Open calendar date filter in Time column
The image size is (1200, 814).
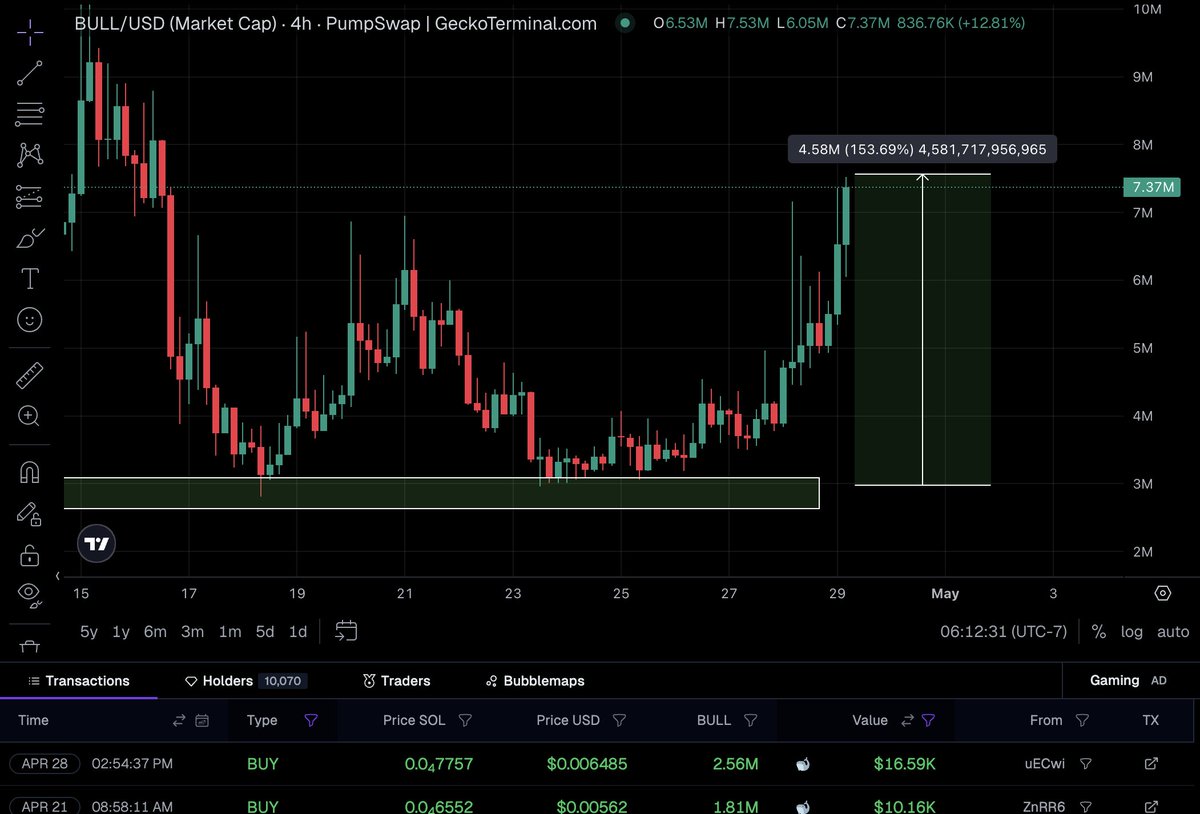click(x=202, y=720)
